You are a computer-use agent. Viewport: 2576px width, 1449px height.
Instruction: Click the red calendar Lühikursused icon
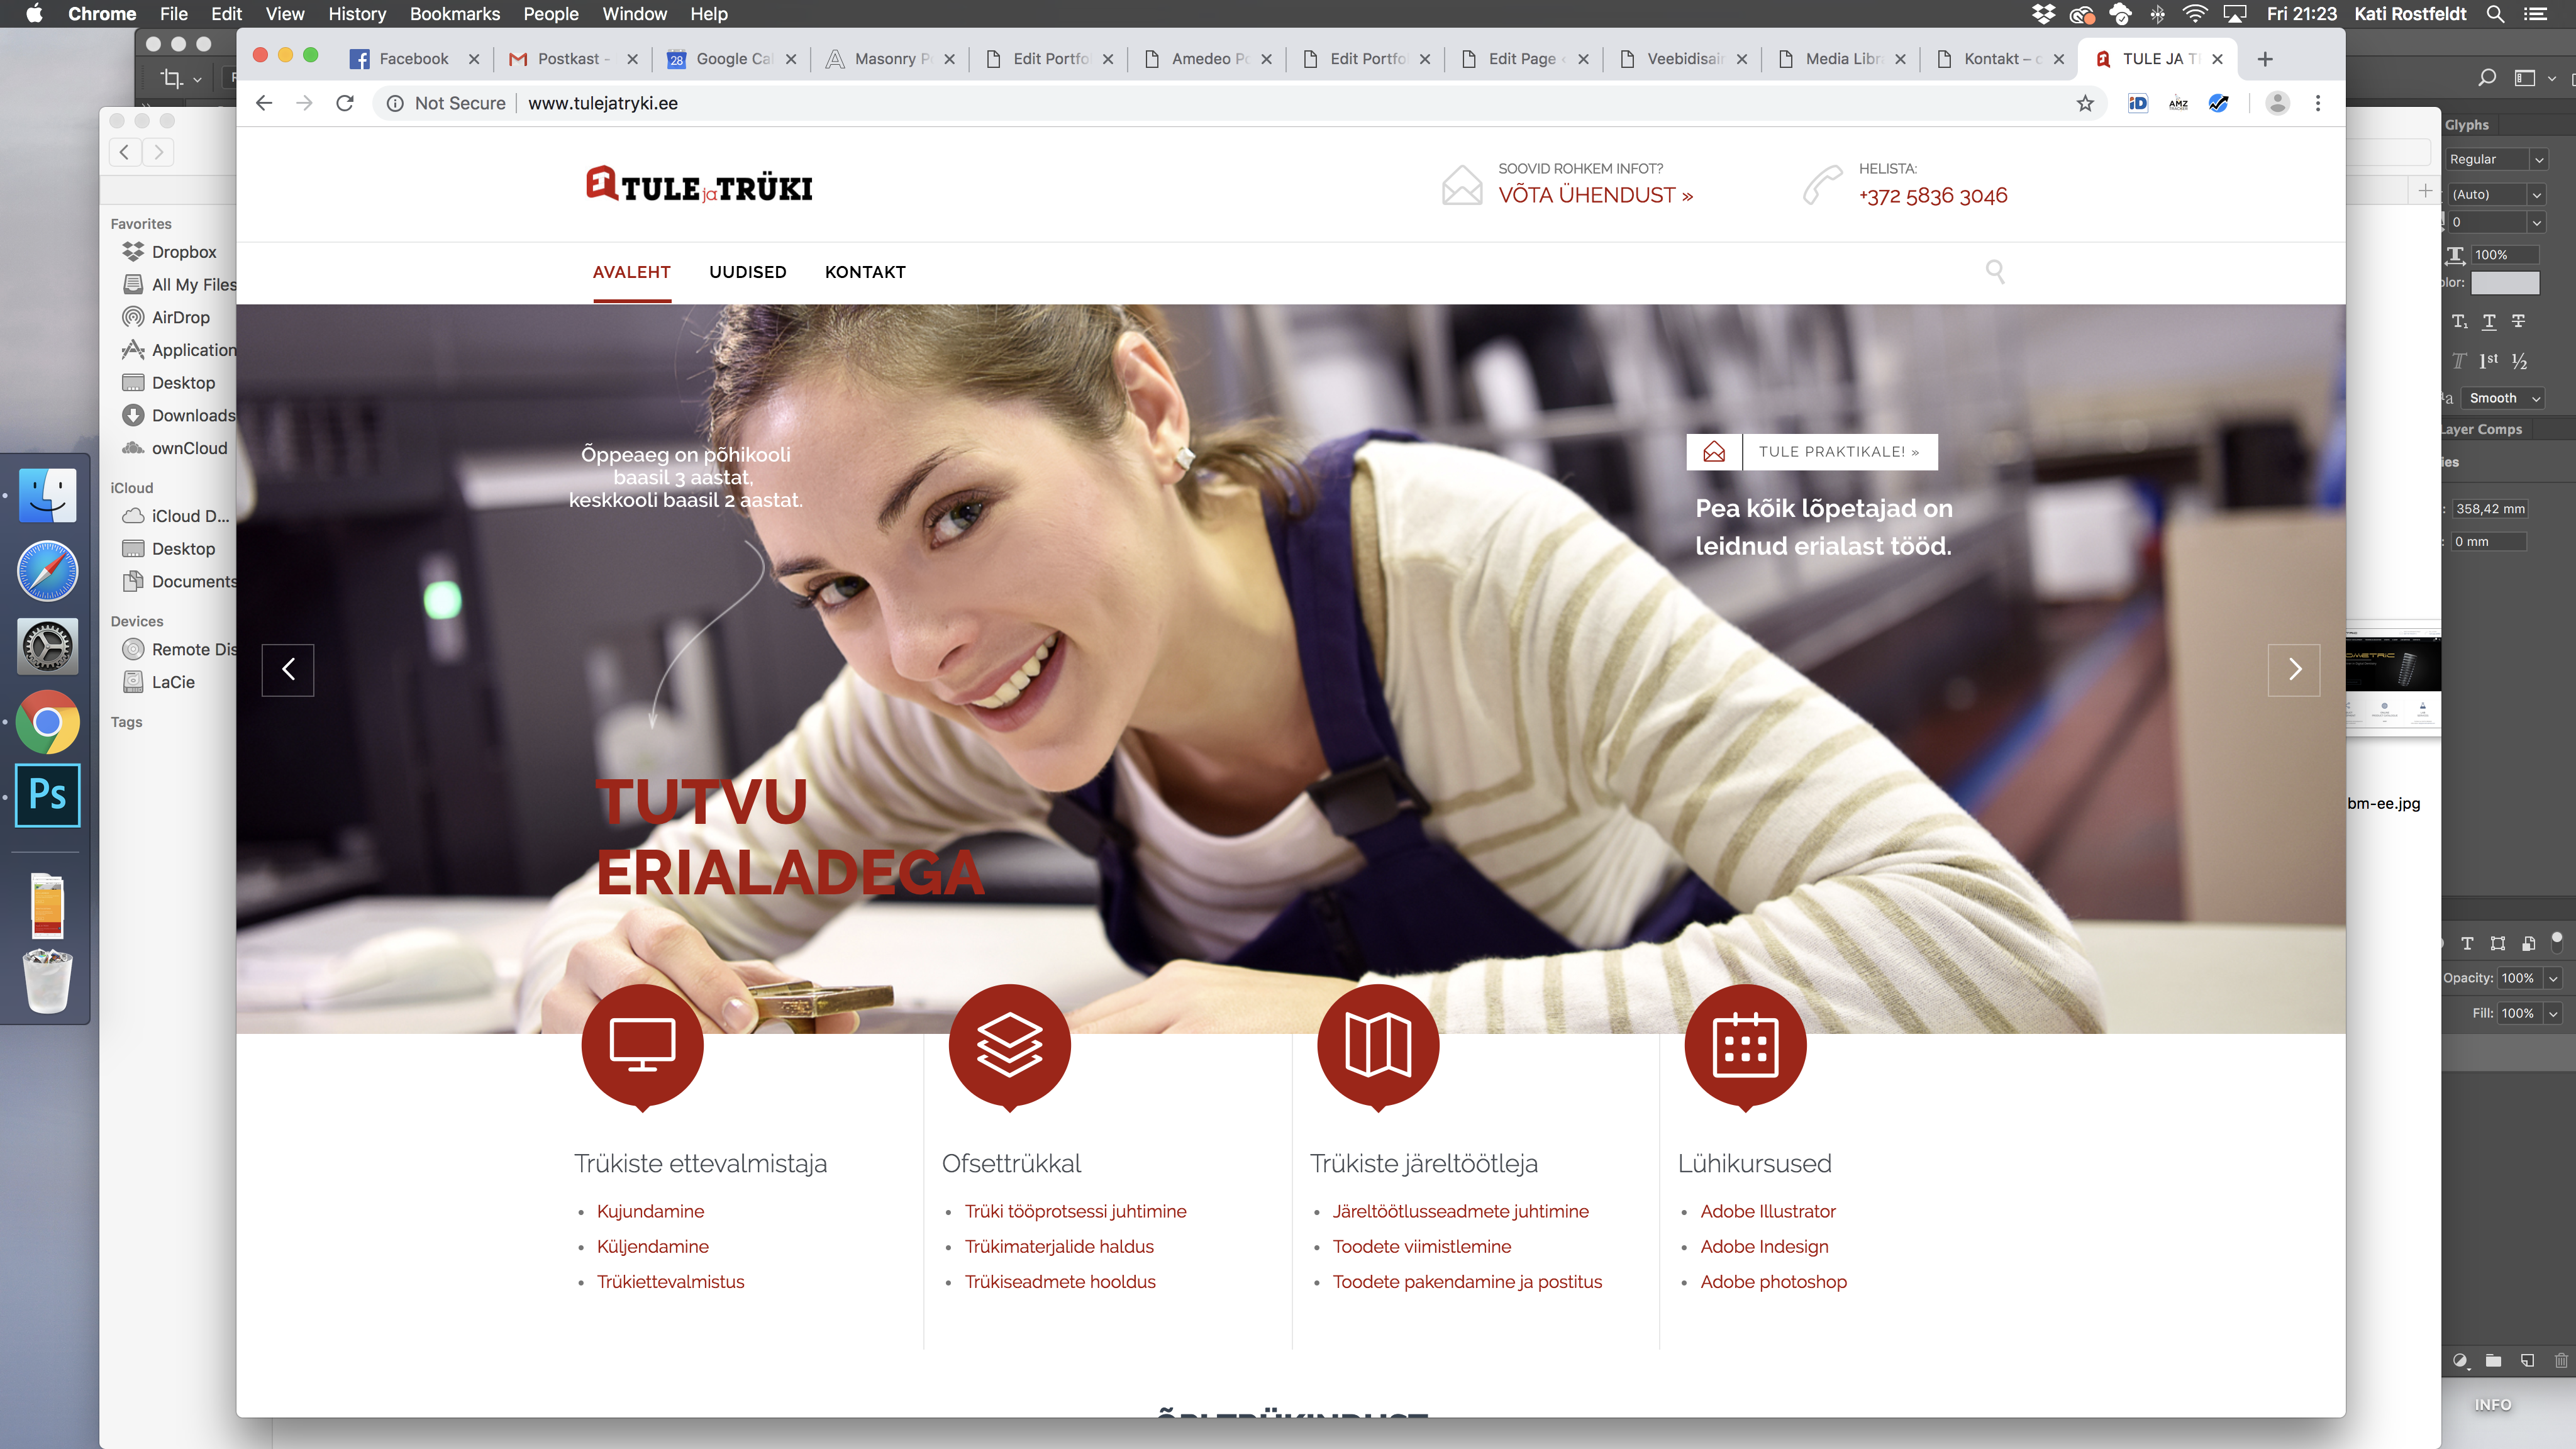click(x=1745, y=1044)
